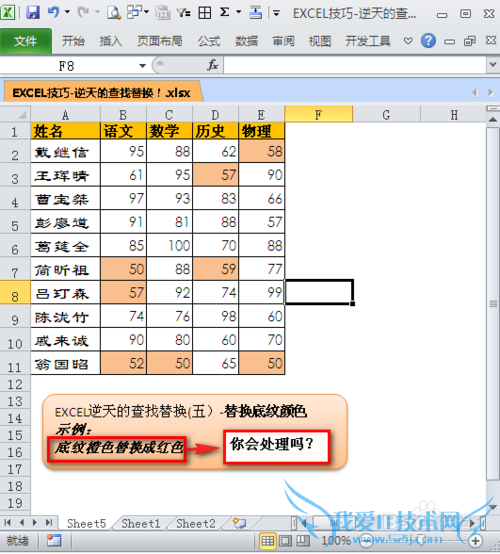Click the borders grid icon in toolbar
This screenshot has height=554, width=500.
(205, 13)
